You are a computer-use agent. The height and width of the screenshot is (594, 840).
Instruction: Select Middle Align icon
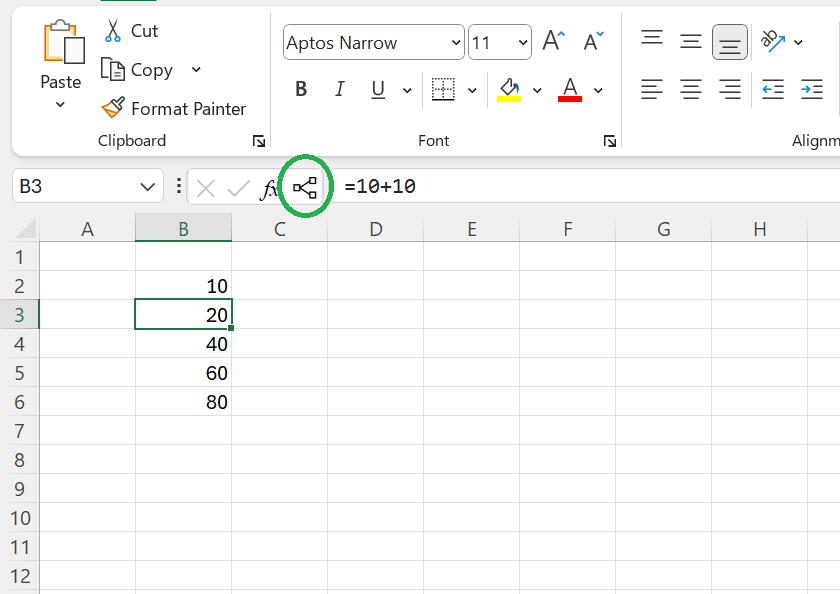pos(691,41)
